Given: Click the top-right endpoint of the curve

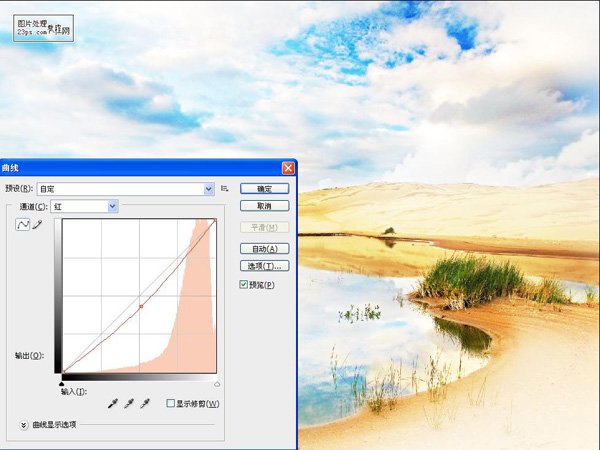Looking at the screenshot, I should tap(216, 221).
